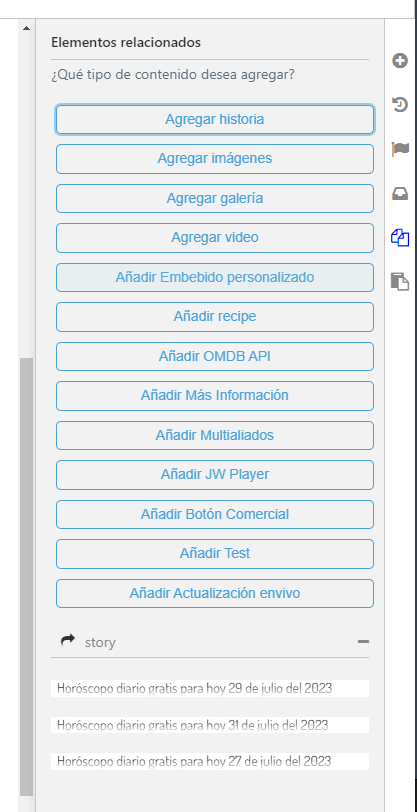The image size is (417, 812).
Task: Add Embebido personalizado element
Action: point(215,278)
